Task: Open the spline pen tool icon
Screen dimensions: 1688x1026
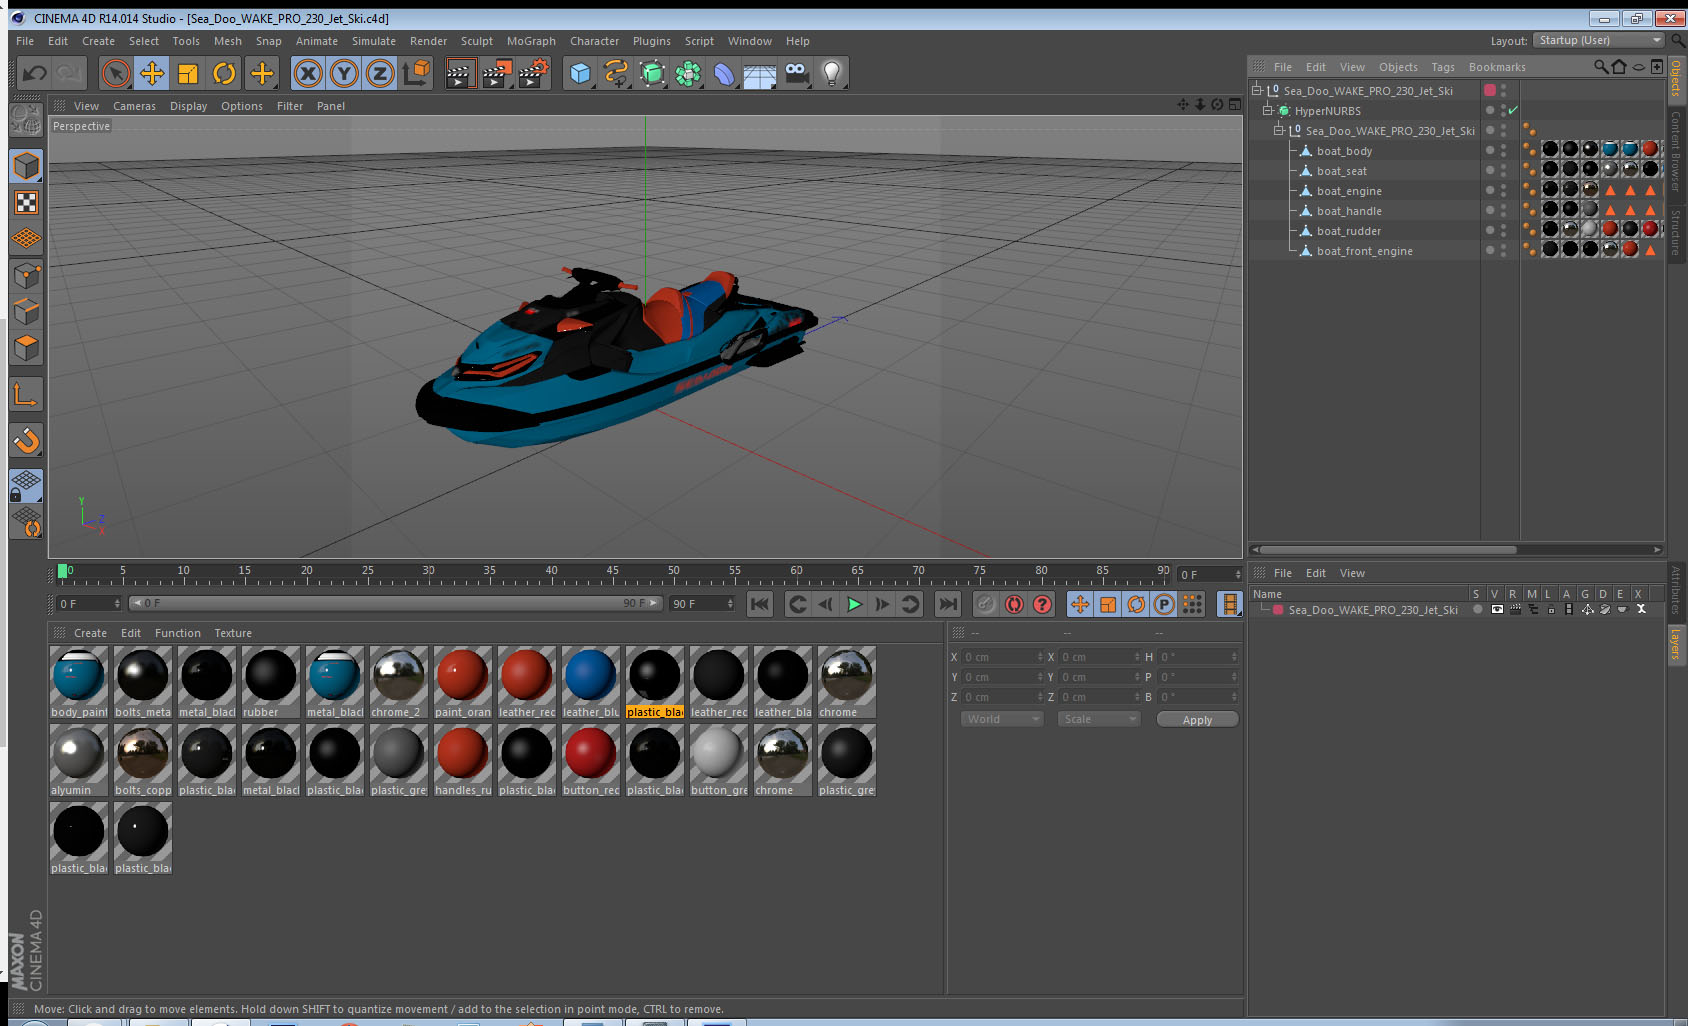Action: tap(616, 73)
